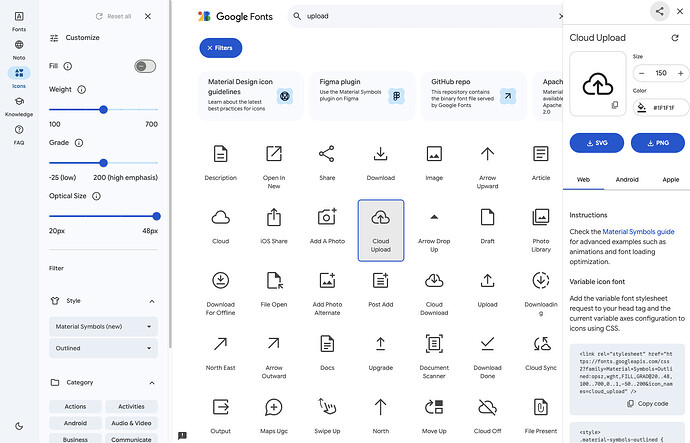690x443 pixels.
Task: Switch to the Android tab
Action: click(627, 179)
